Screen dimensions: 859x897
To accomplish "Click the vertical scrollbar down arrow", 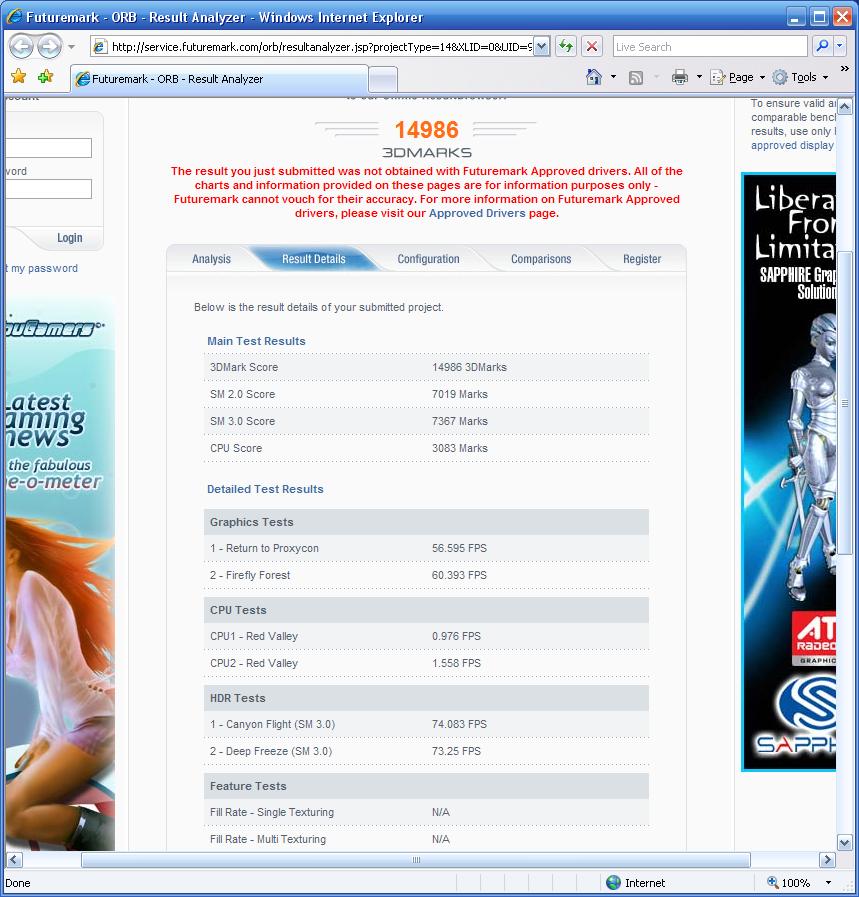I will click(844, 842).
